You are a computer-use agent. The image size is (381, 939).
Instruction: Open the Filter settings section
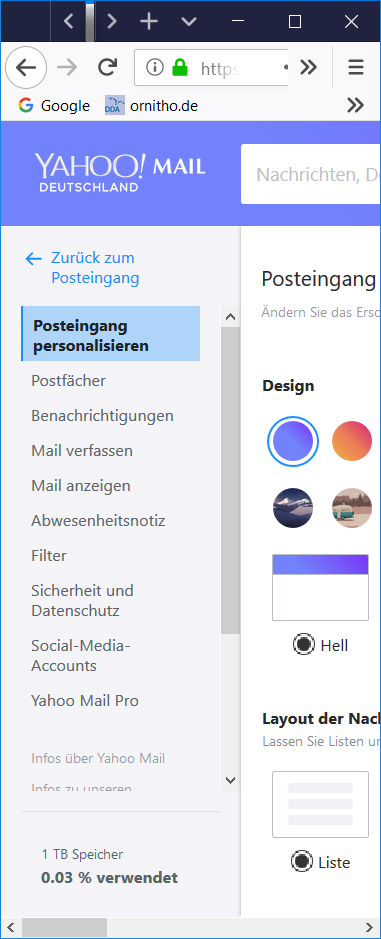pos(49,555)
